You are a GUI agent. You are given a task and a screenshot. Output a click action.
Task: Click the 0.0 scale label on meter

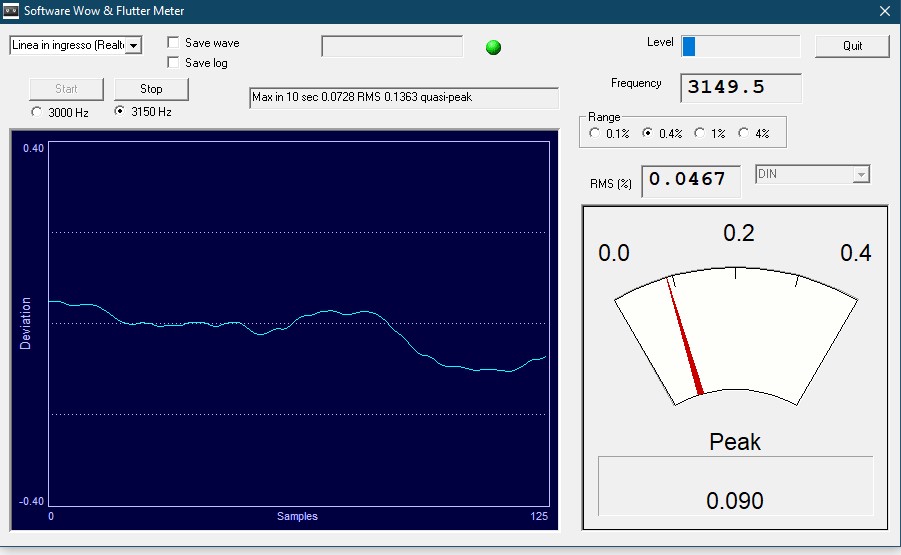614,253
